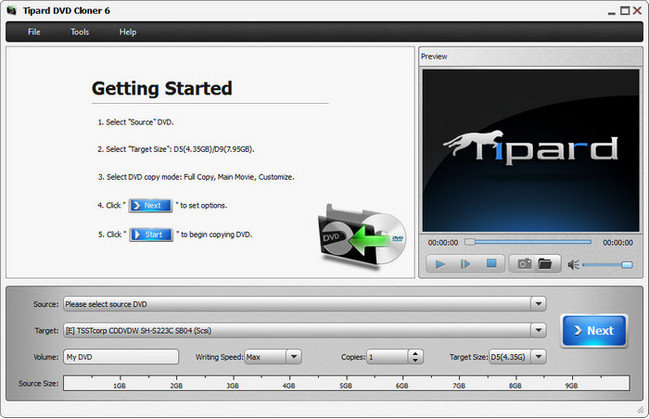Adjust the volume slider handle
649x419 pixels.
pyautogui.click(x=626, y=265)
